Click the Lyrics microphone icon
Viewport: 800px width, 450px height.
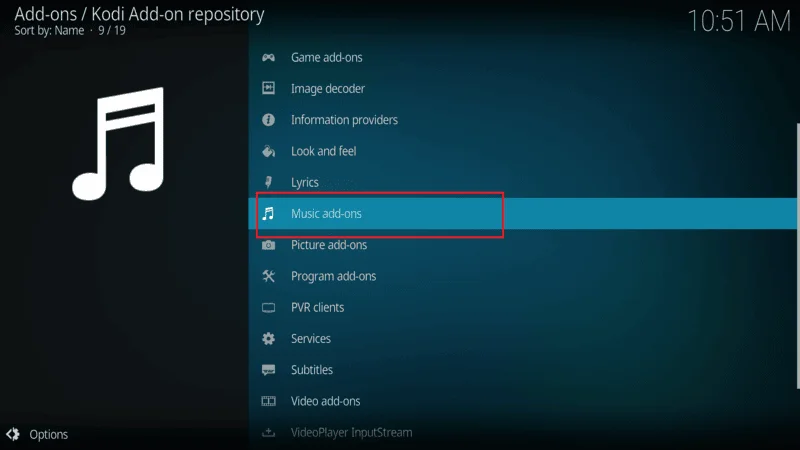pyautogui.click(x=268, y=182)
